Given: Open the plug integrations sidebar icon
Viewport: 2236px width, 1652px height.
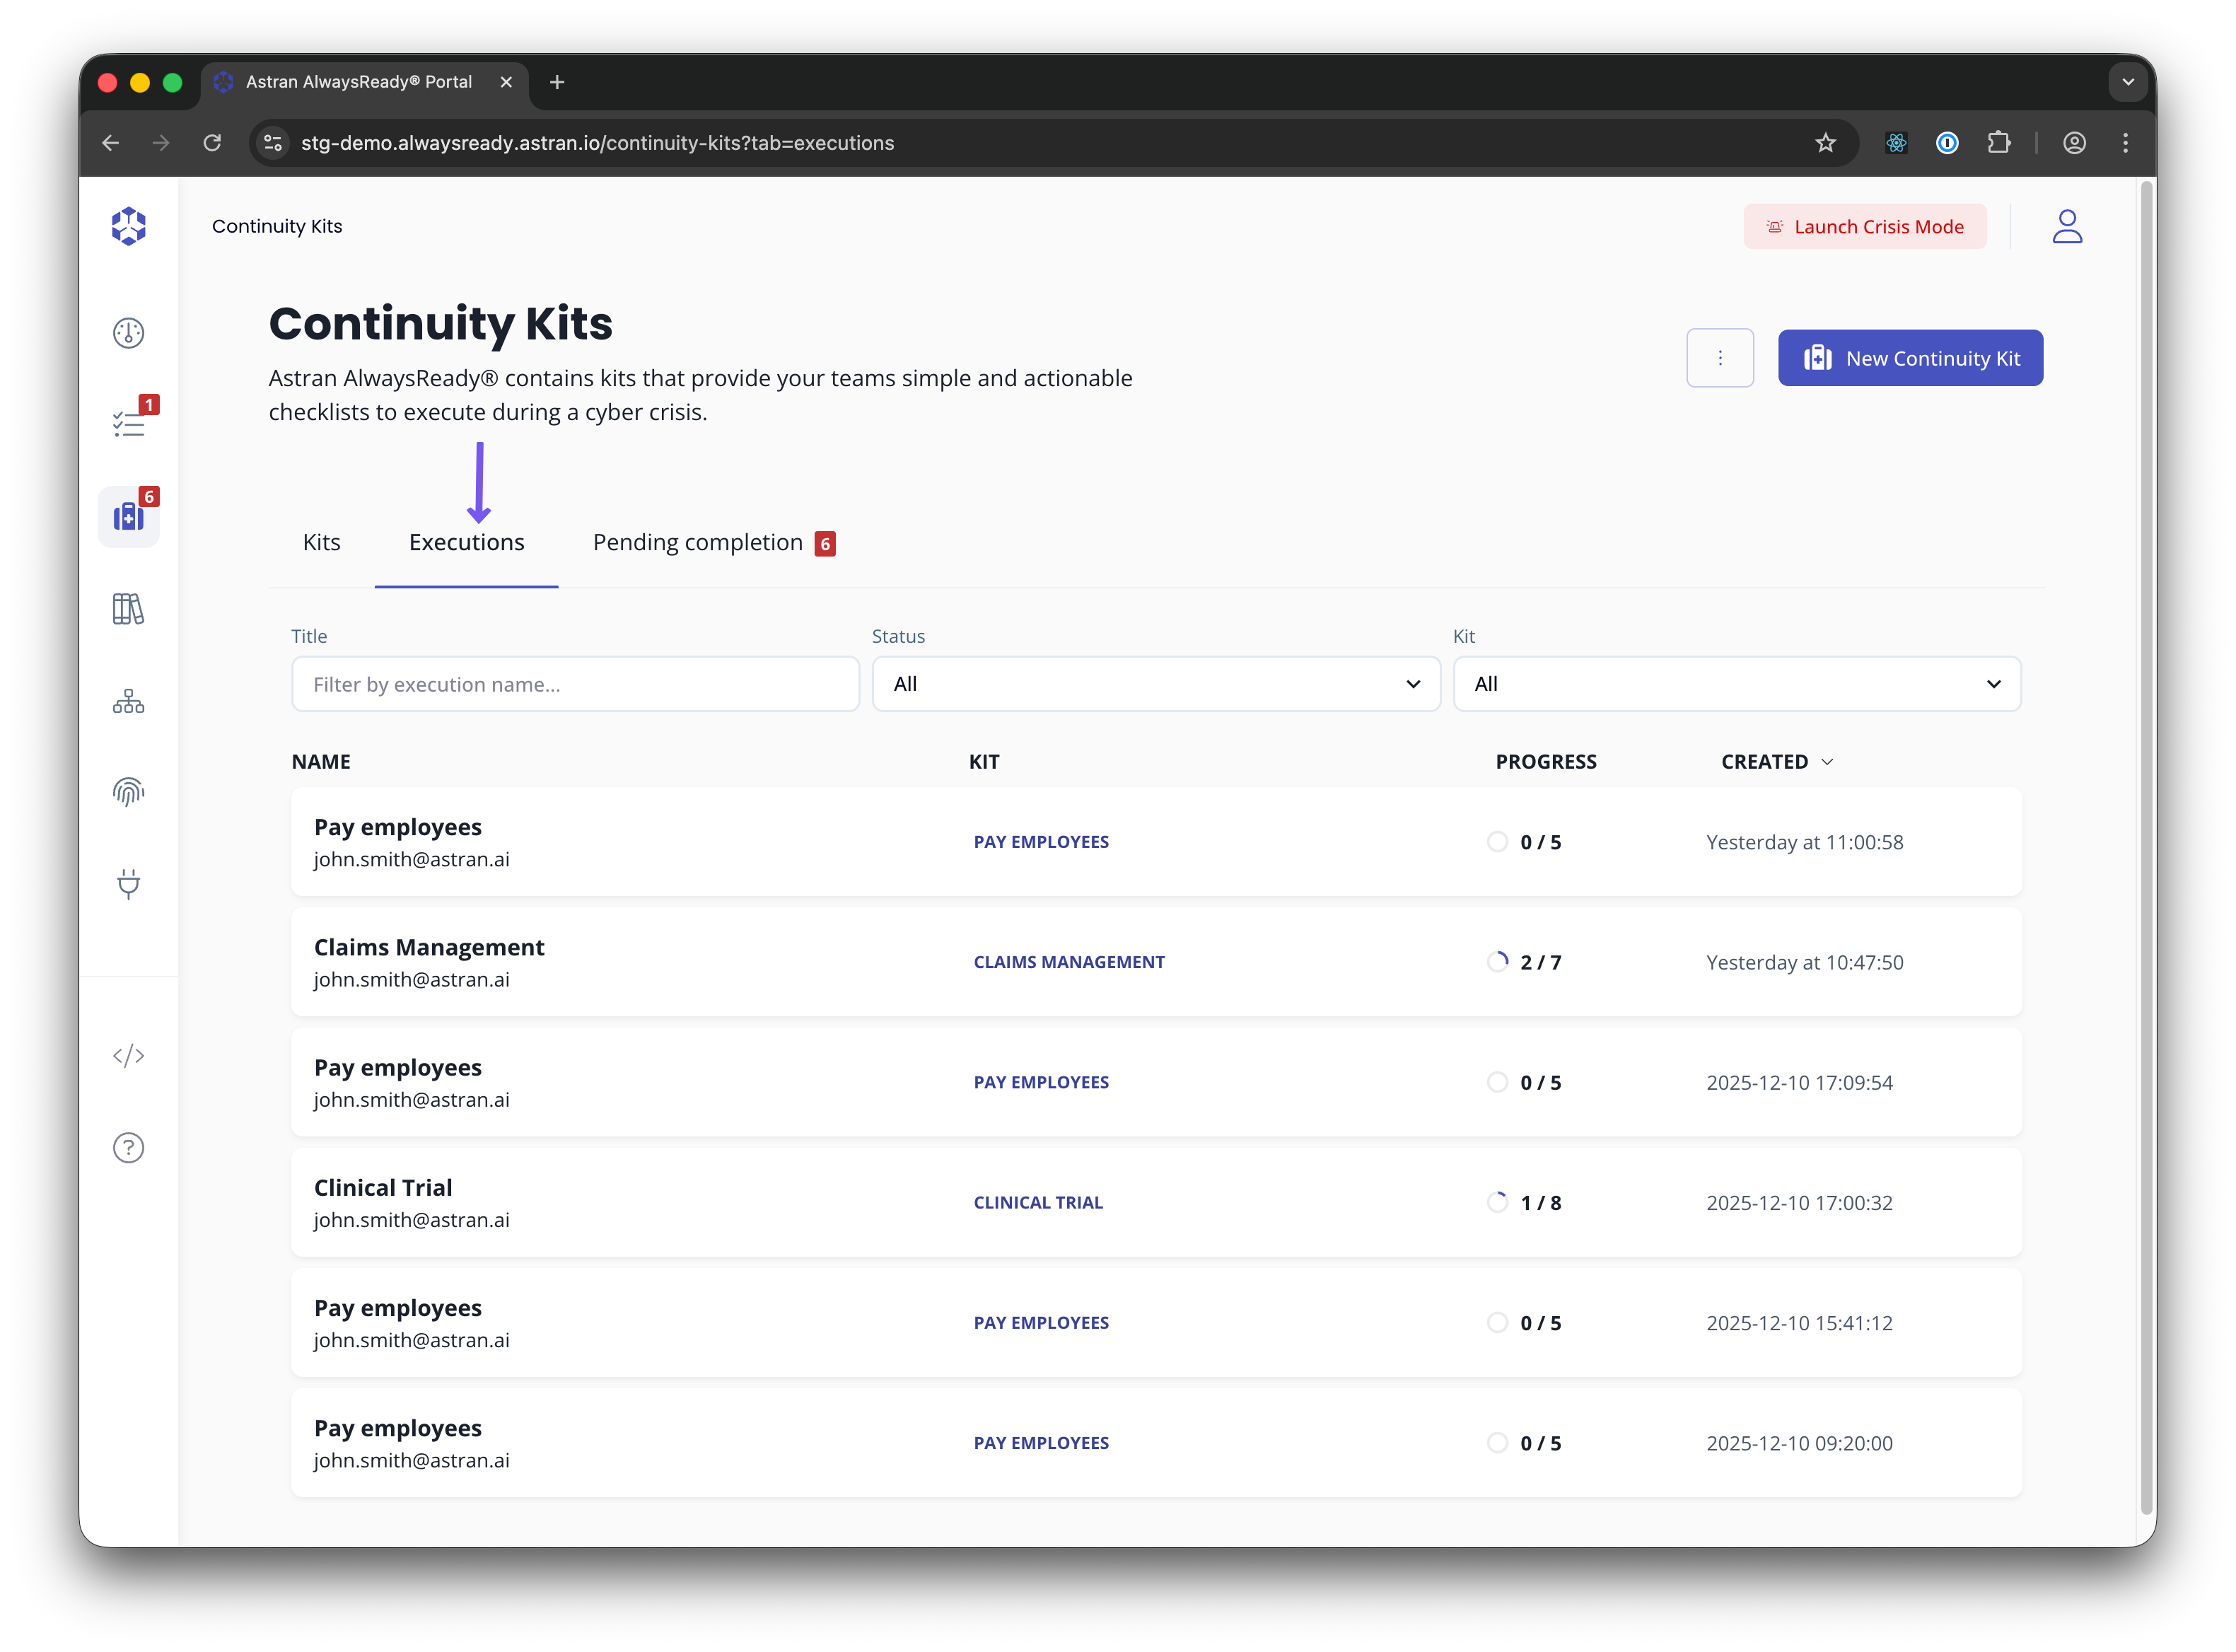Looking at the screenshot, I should coord(128,884).
